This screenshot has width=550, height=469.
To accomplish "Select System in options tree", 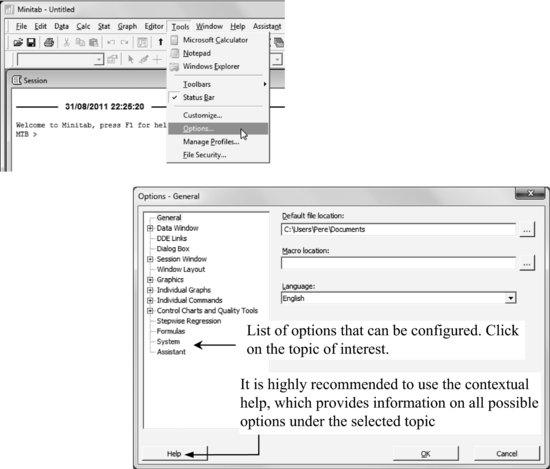I will [168, 342].
